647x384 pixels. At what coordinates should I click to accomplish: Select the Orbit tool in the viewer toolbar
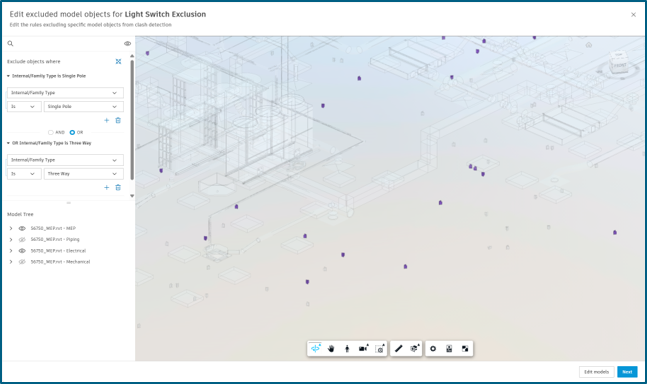(x=315, y=349)
